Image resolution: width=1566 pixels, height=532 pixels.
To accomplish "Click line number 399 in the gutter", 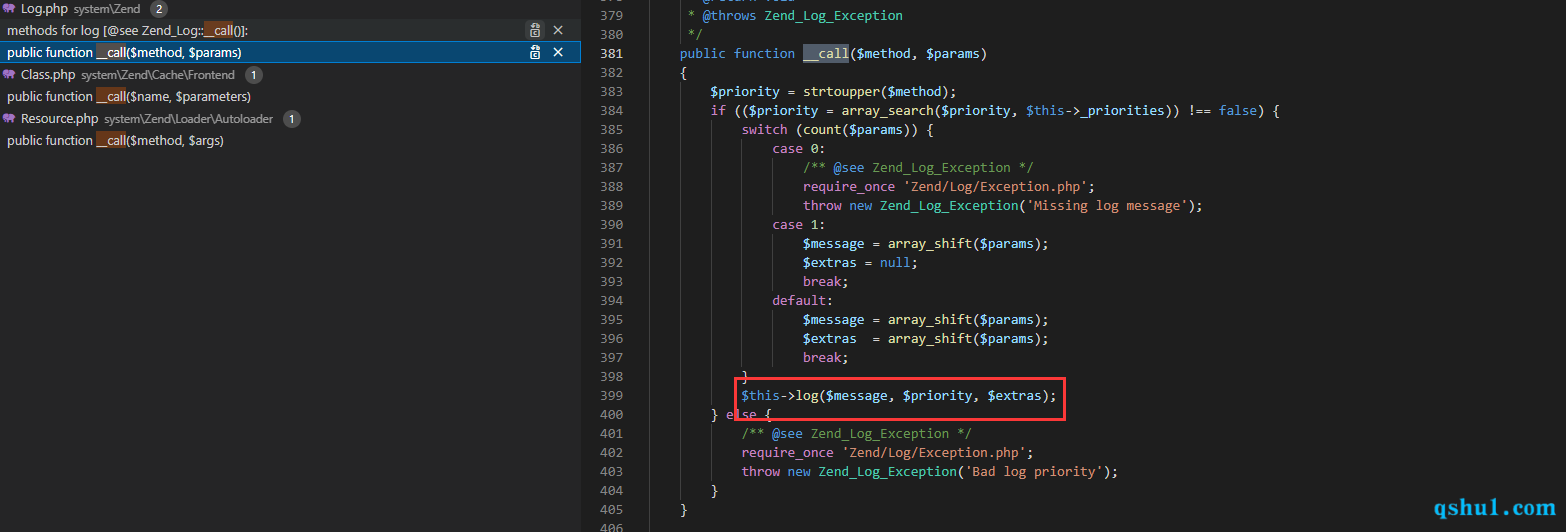I will pos(612,396).
